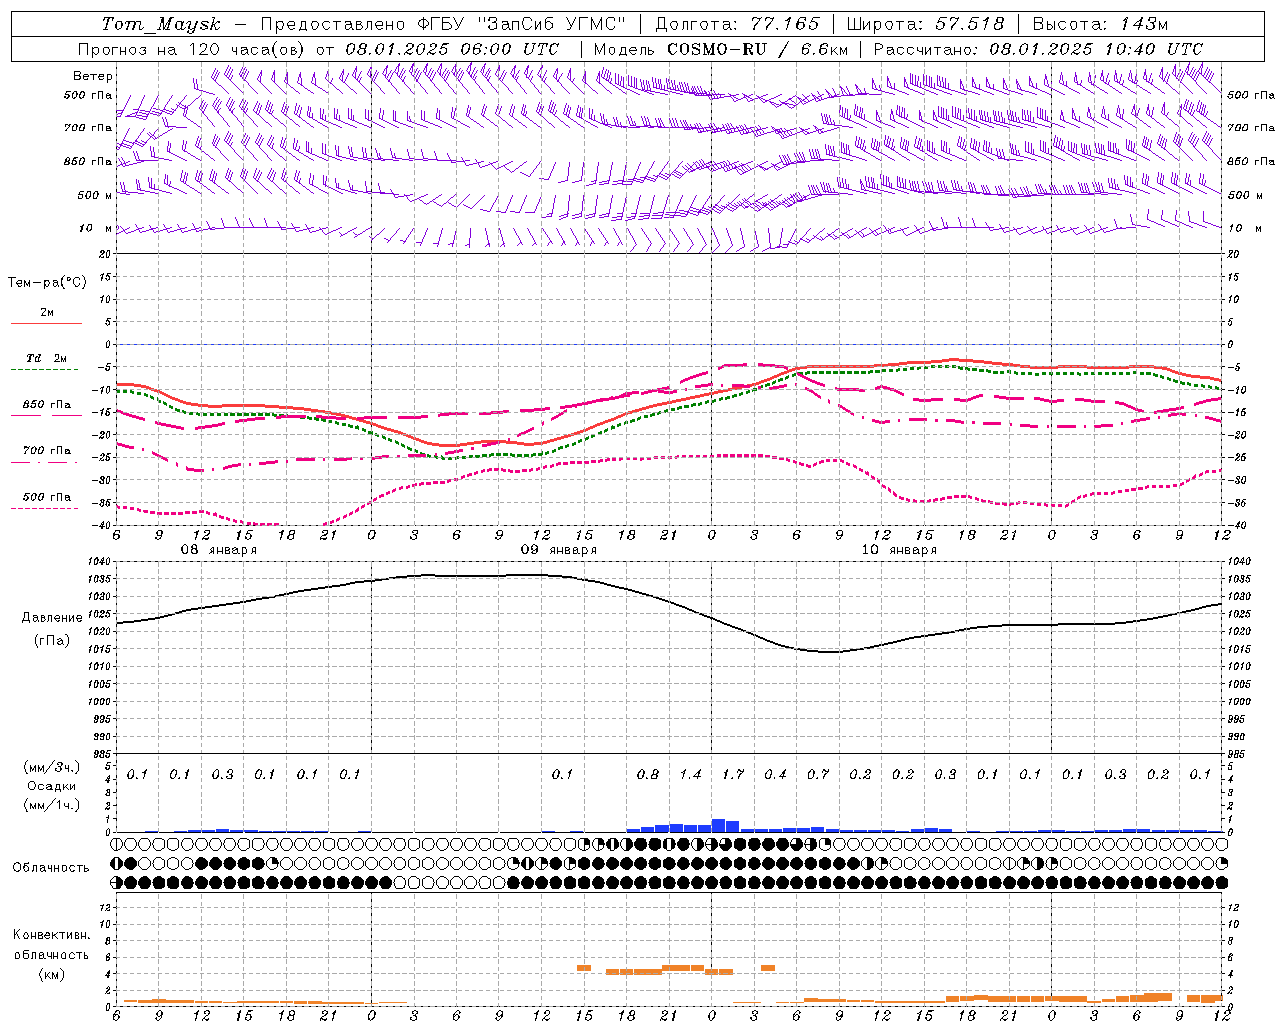Select the Облачность cloud cover label

[51, 868]
